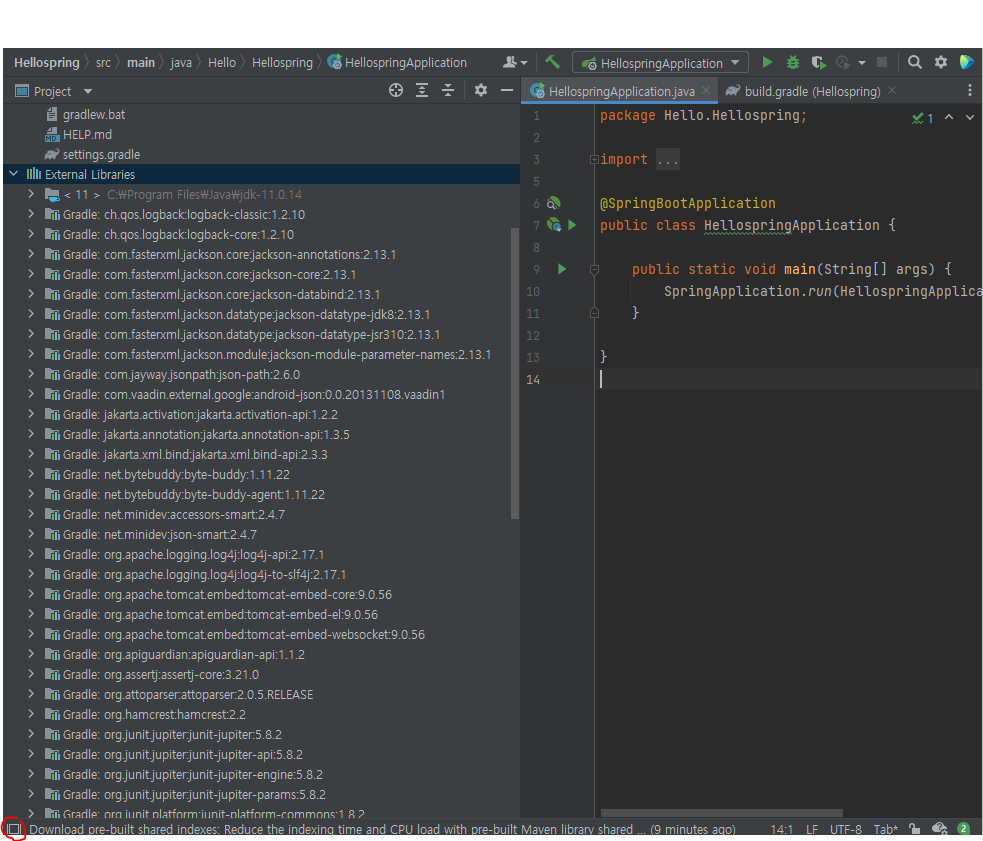Click 'Hello' in the navigation breadcrumb
Viewport: 983px width, 841px height.
pyautogui.click(x=222, y=63)
